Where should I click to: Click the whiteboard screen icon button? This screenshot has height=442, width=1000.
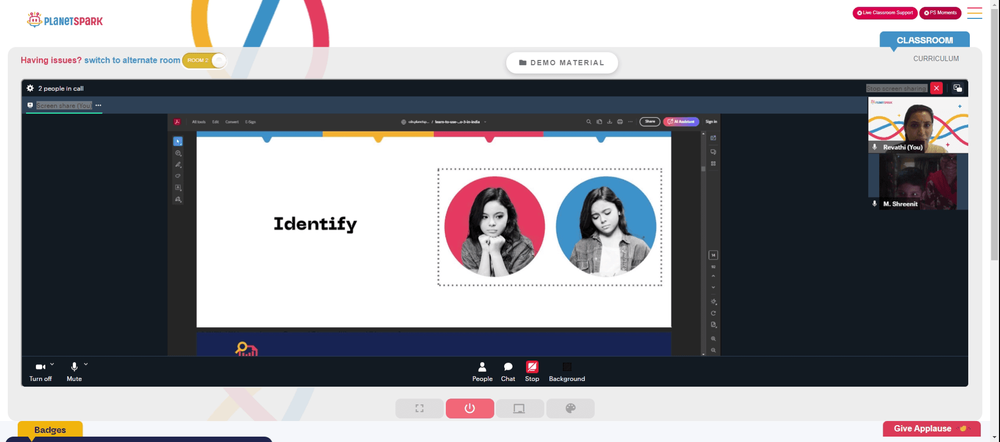pos(520,408)
